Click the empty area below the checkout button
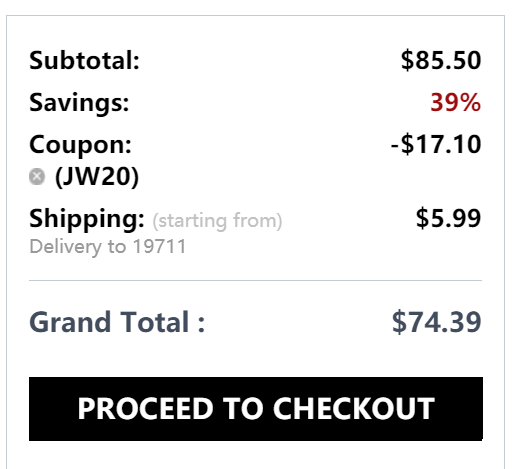 [256, 455]
